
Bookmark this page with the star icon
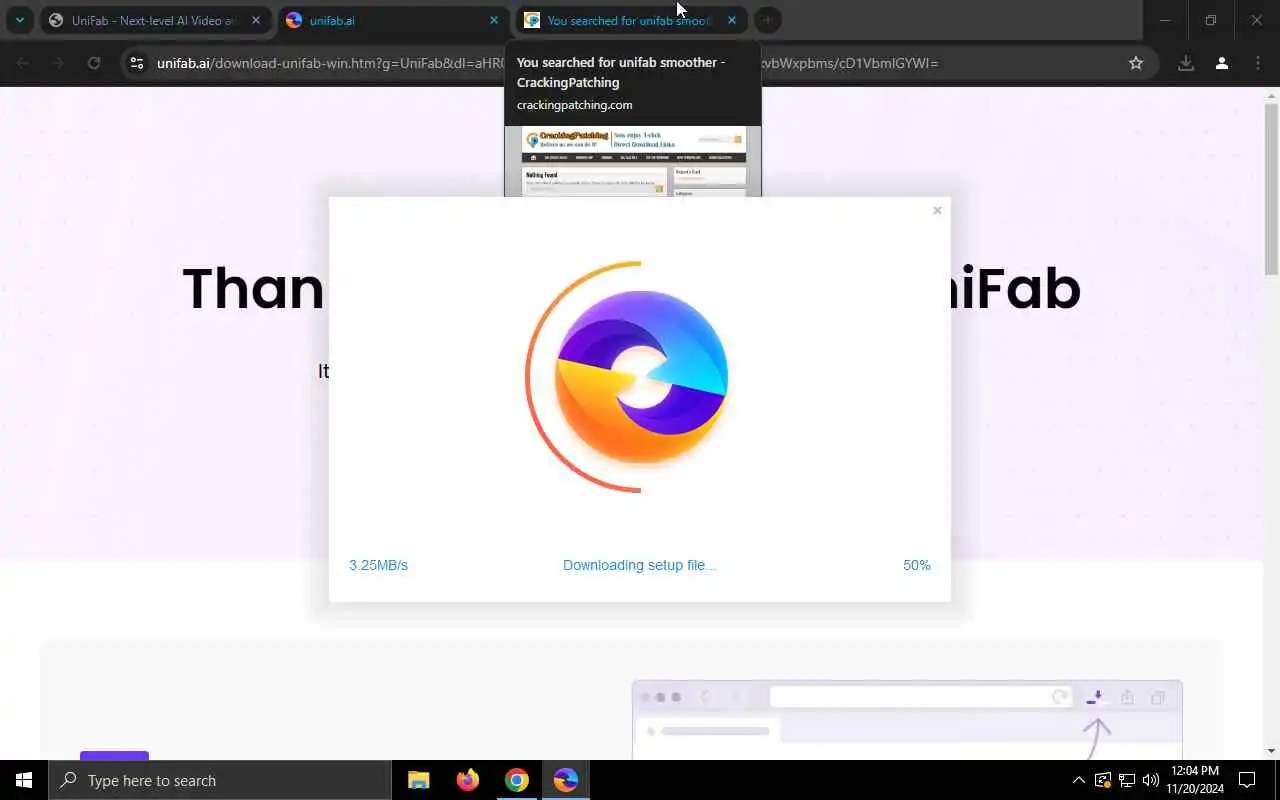tap(1136, 63)
